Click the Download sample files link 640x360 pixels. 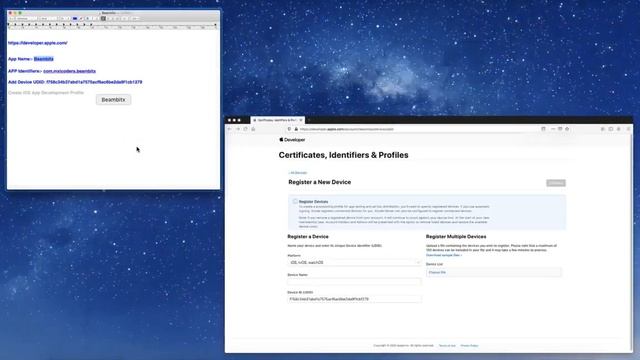tap(444, 255)
